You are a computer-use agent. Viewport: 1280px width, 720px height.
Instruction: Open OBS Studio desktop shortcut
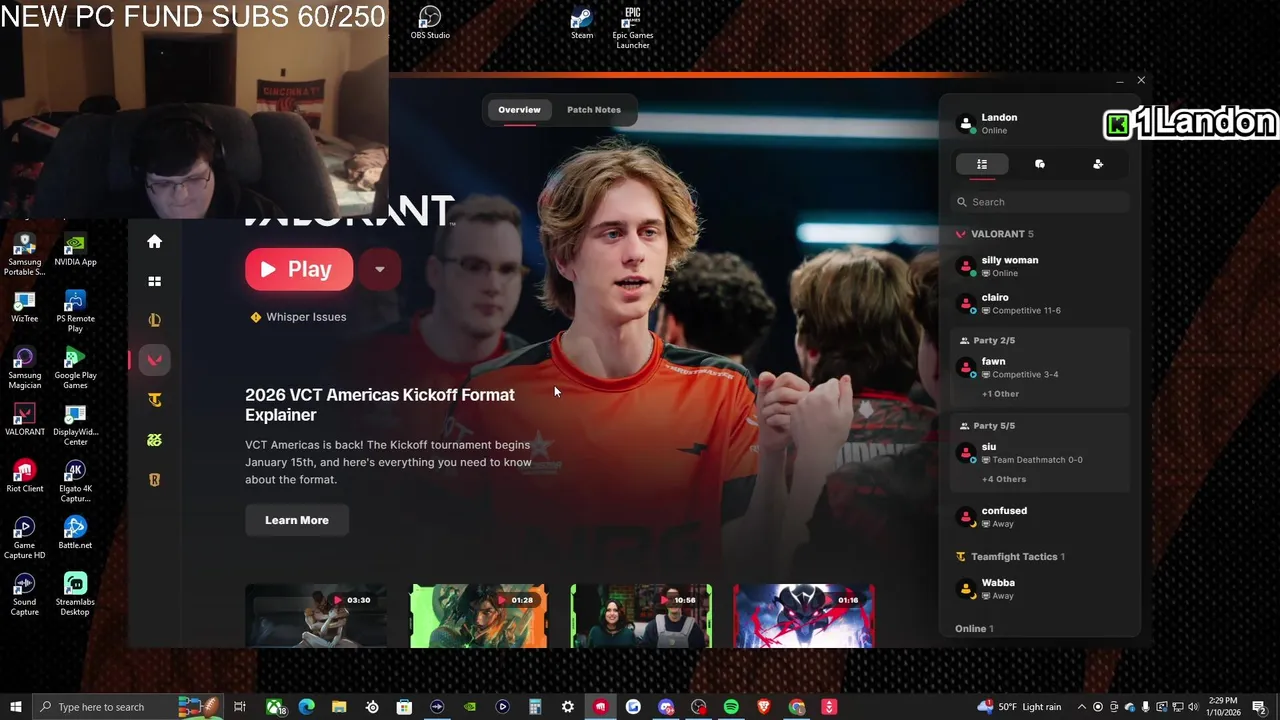tap(430, 23)
